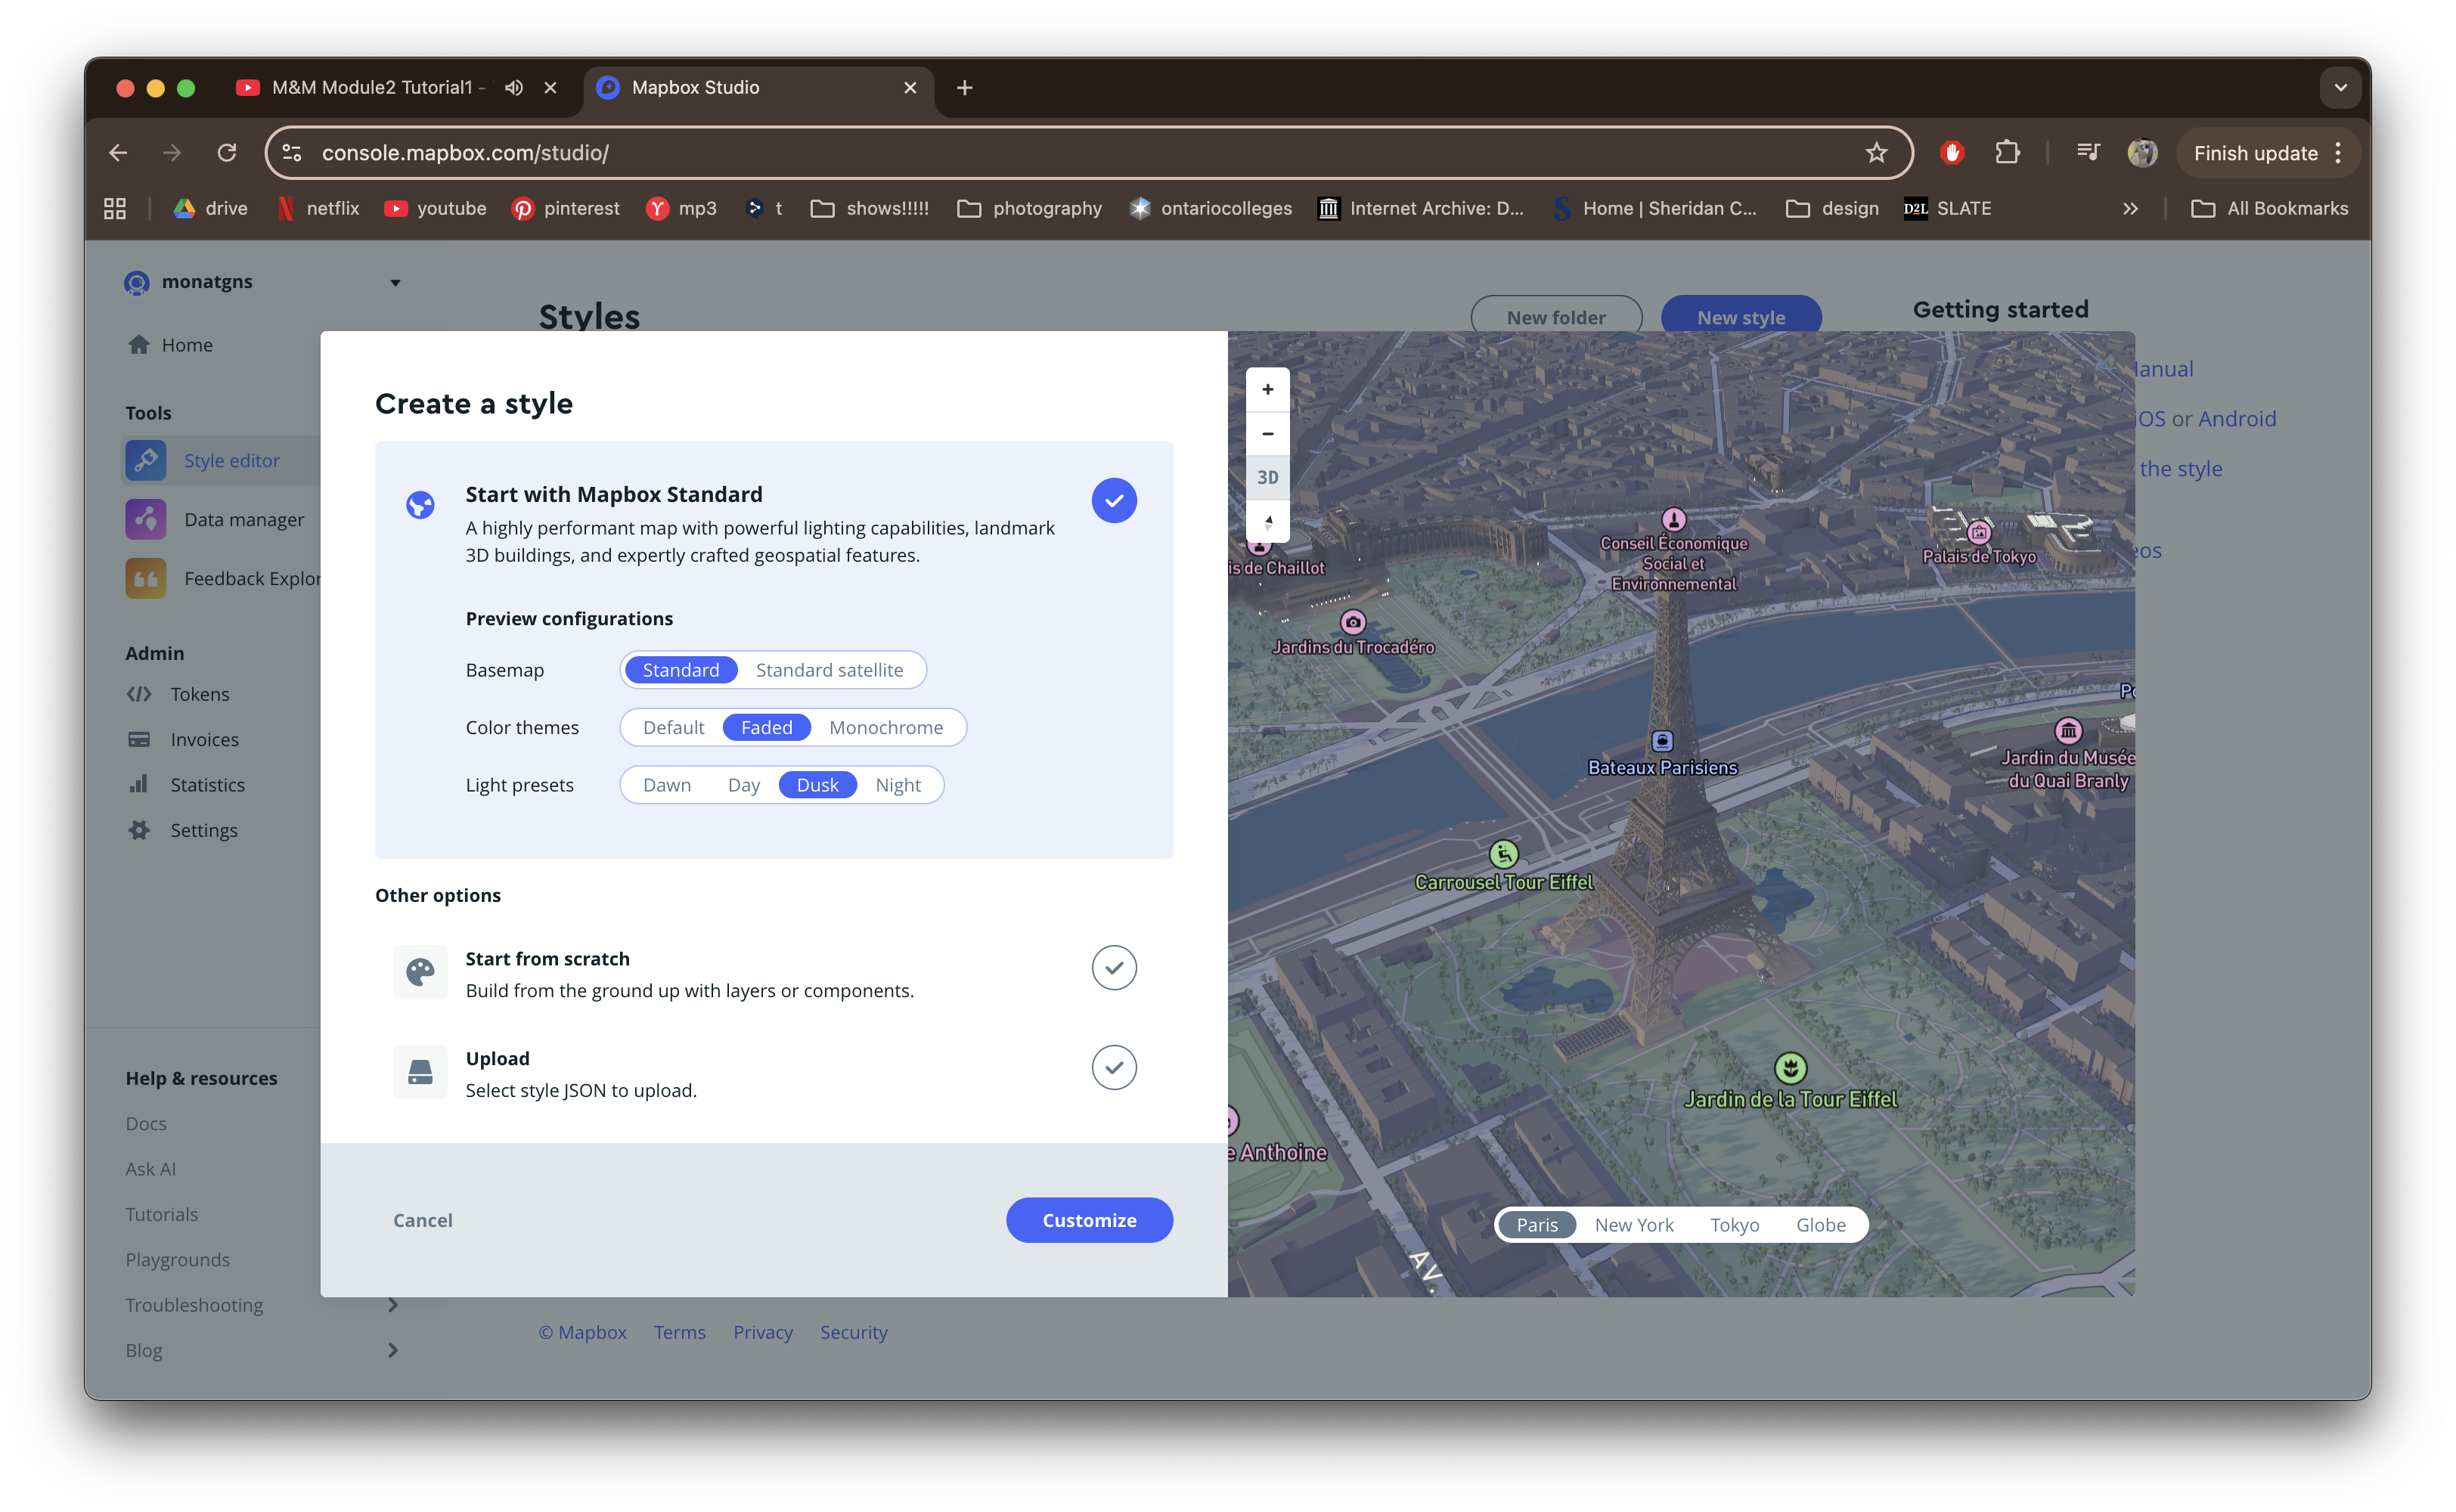Screen dimensions: 2456x1512
Task: Click the Customize button
Action: click(1089, 1219)
